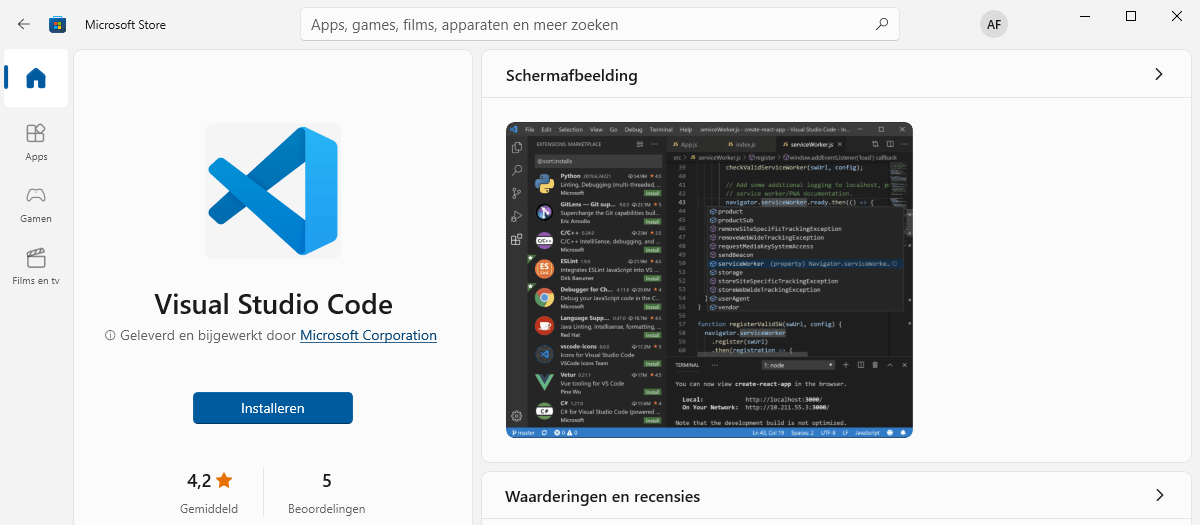Click the info icon beside Geleverd en bijgewerkt
The height and width of the screenshot is (525, 1200).
pos(110,336)
